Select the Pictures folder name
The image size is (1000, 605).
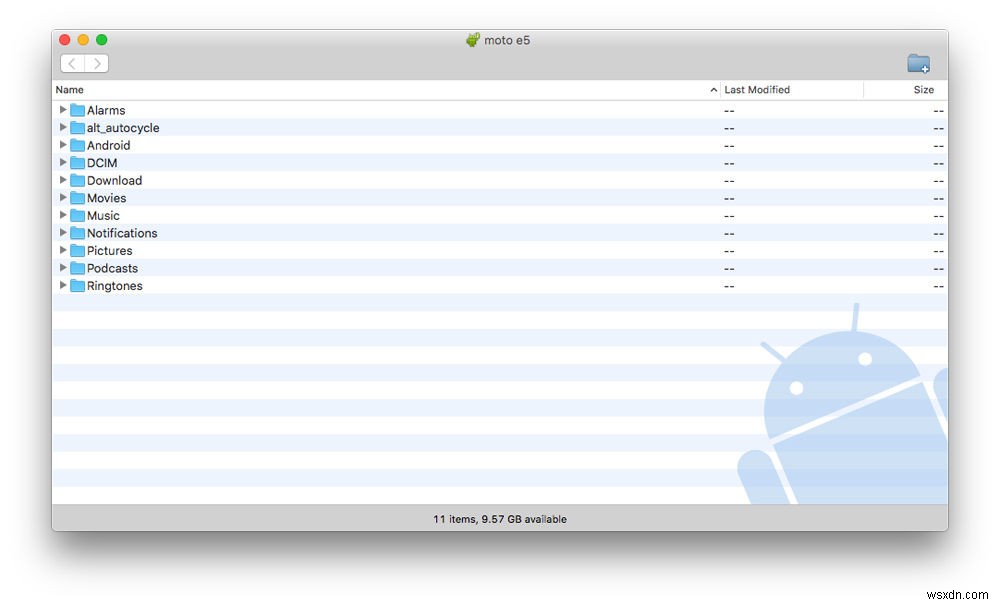coord(110,251)
